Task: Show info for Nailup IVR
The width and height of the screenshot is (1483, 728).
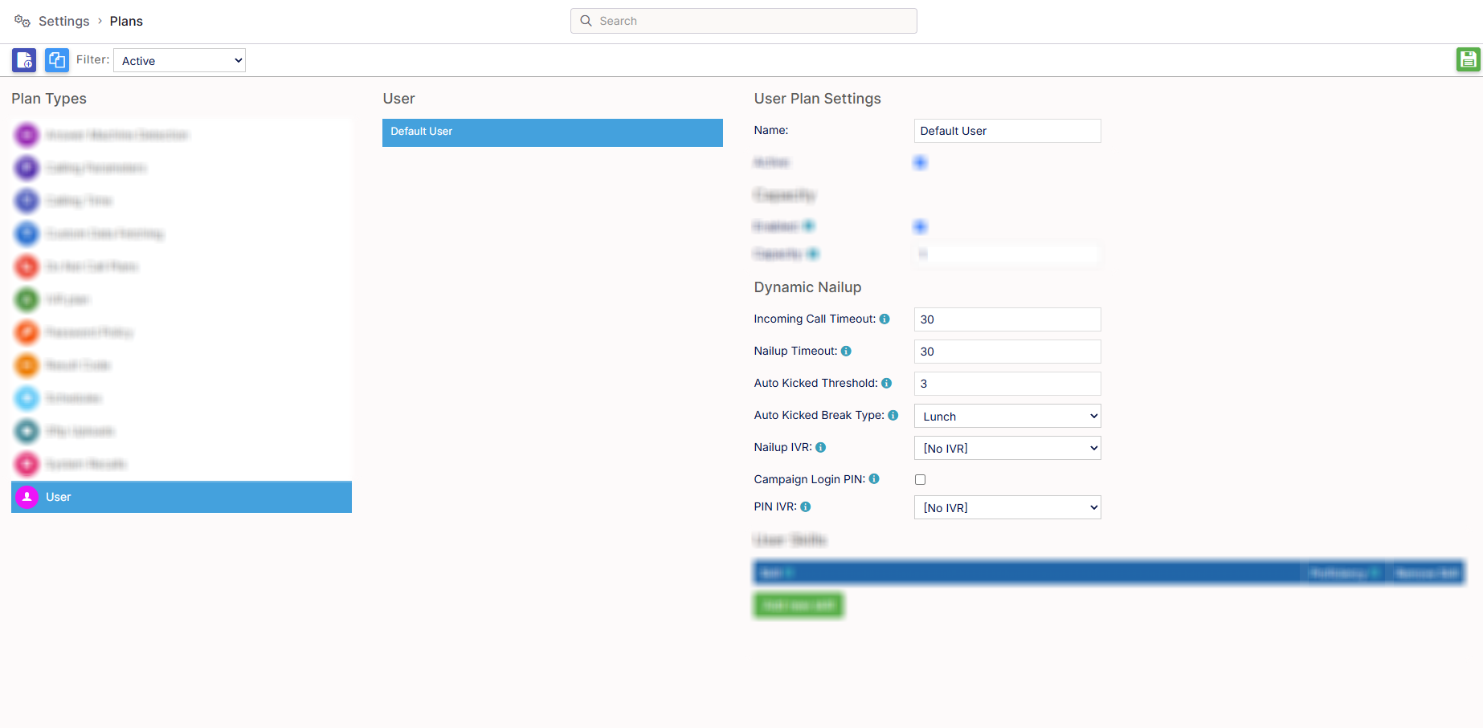Action: point(820,447)
